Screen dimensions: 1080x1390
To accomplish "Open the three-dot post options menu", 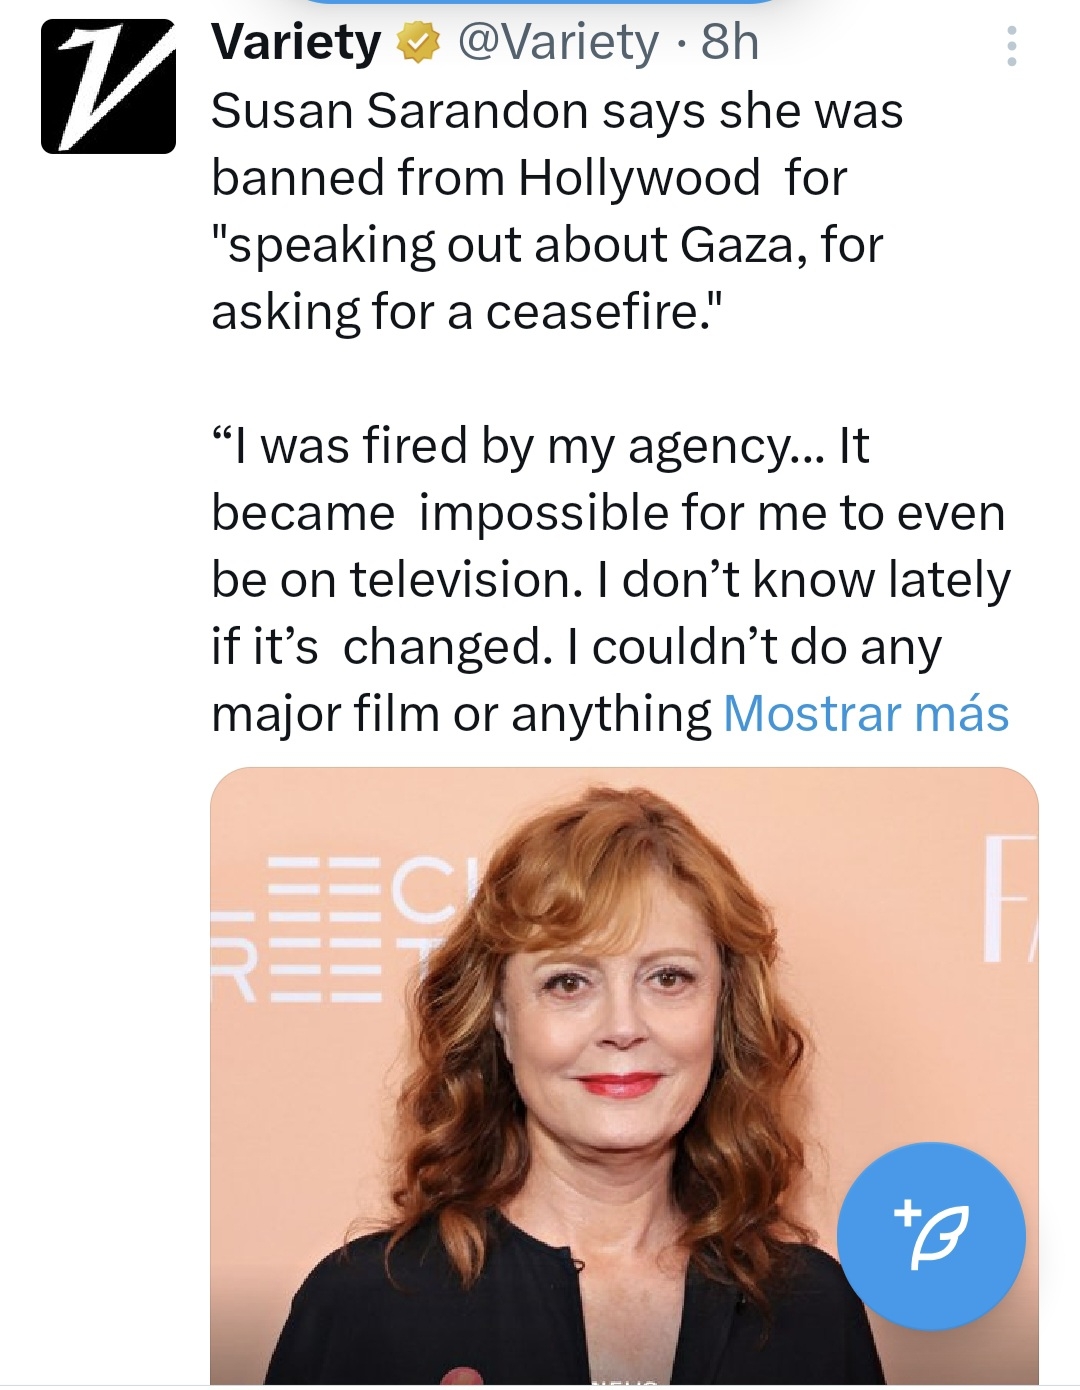I will click(1012, 47).
